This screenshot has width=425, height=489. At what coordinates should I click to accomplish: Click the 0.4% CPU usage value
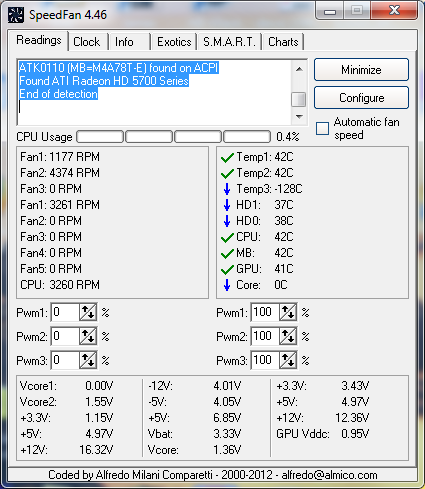(288, 137)
